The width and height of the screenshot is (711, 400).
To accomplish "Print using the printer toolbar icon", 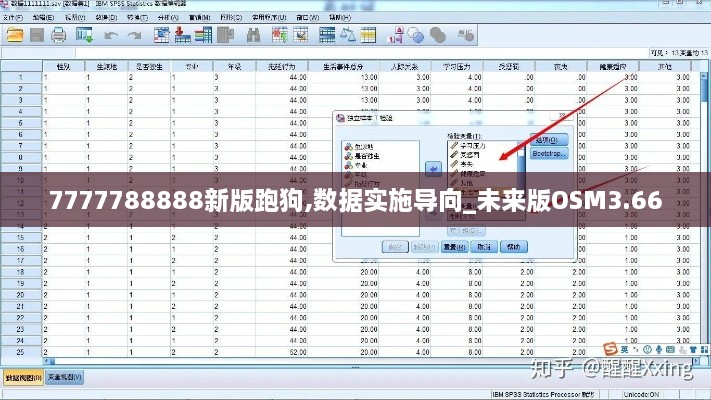I will pos(58,35).
